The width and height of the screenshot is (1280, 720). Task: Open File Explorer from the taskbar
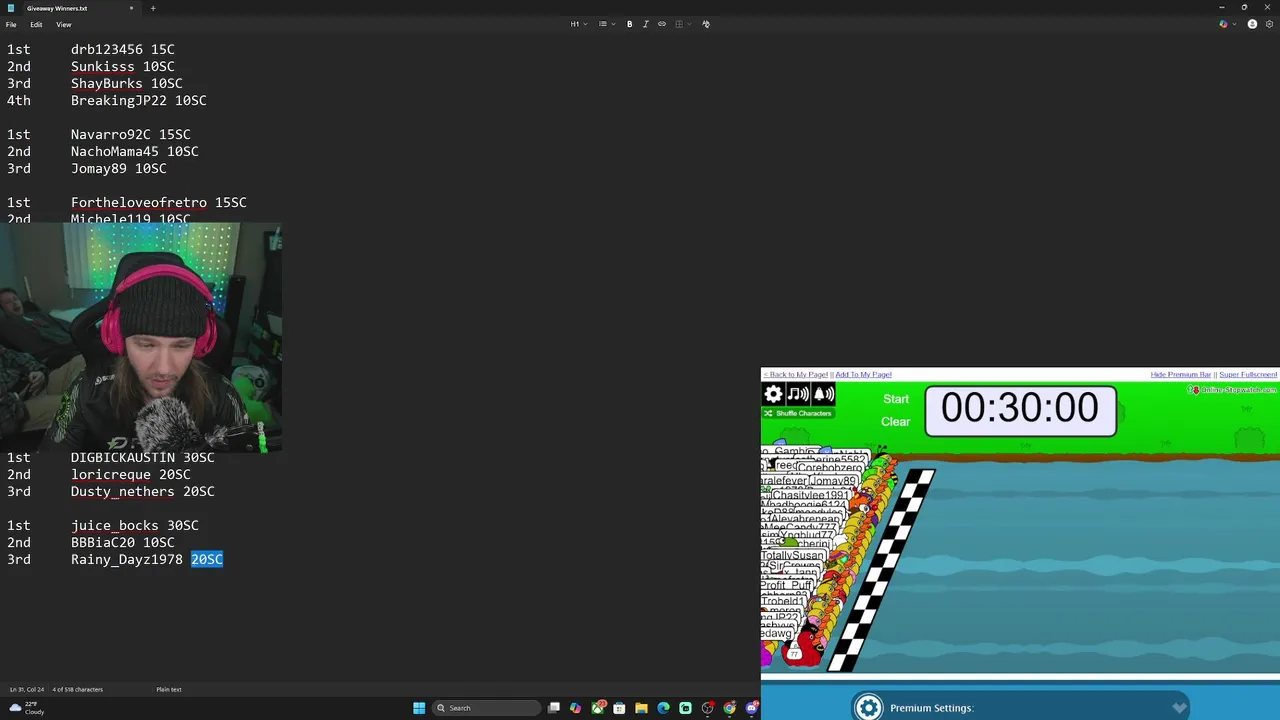pyautogui.click(x=641, y=708)
